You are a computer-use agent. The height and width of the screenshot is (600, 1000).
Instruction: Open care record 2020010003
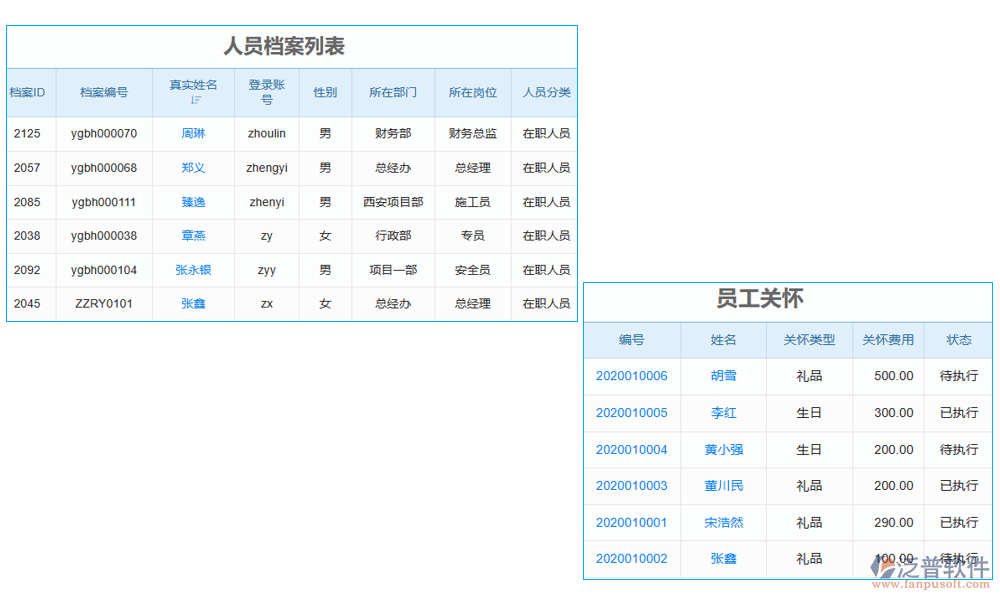point(631,486)
